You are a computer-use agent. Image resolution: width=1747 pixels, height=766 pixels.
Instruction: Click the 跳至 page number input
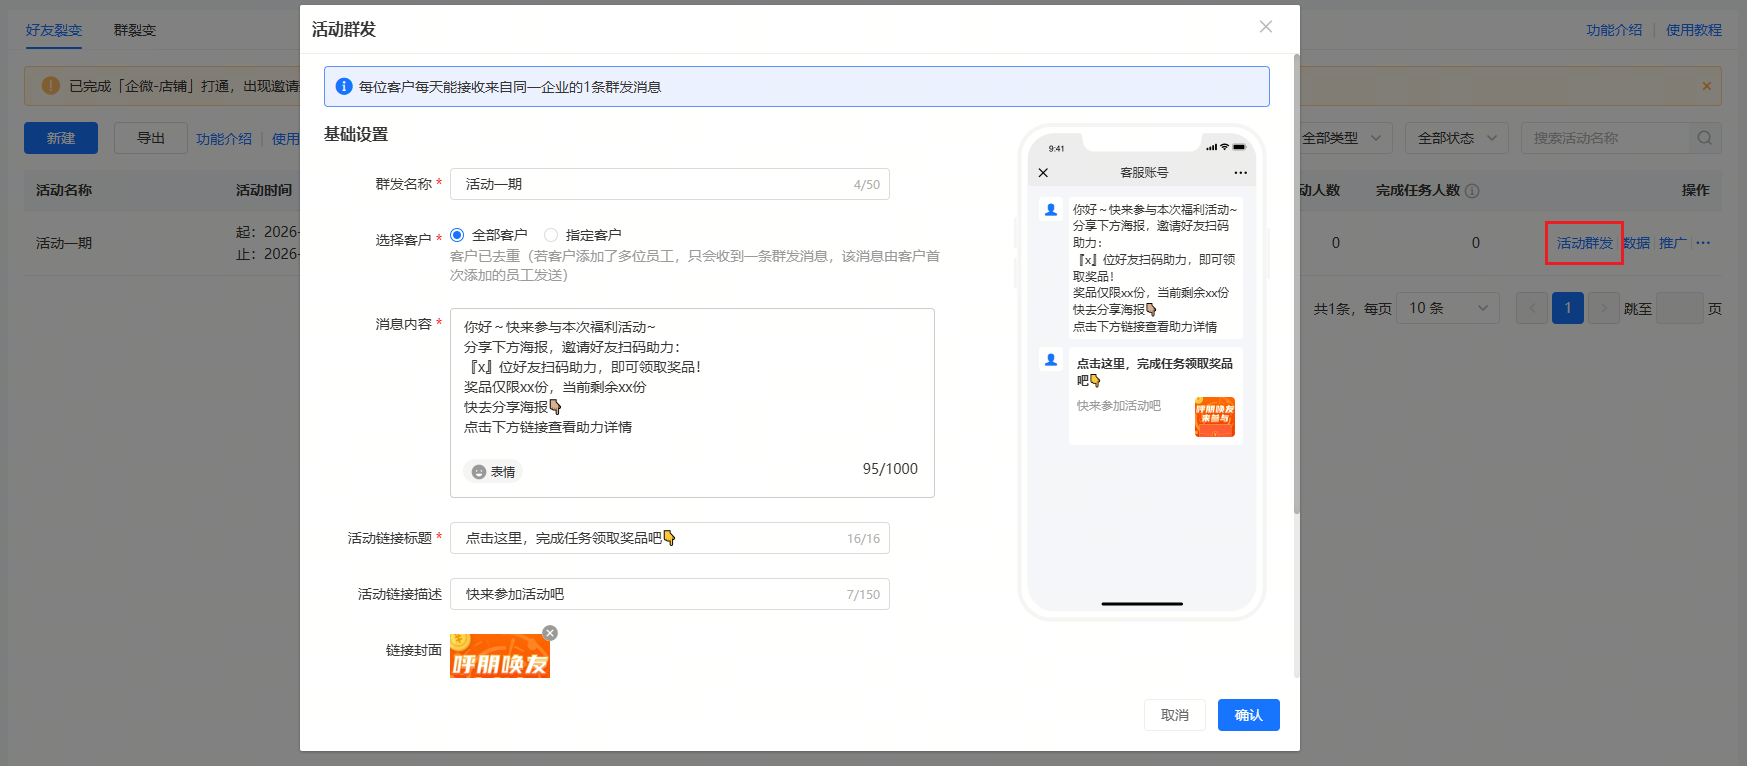coord(1680,308)
